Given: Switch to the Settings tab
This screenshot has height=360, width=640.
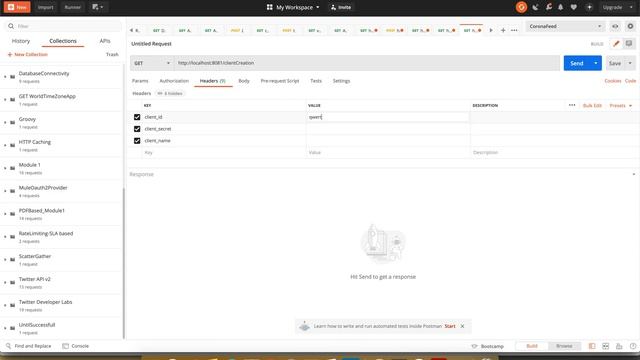Looking at the screenshot, I should click(341, 81).
